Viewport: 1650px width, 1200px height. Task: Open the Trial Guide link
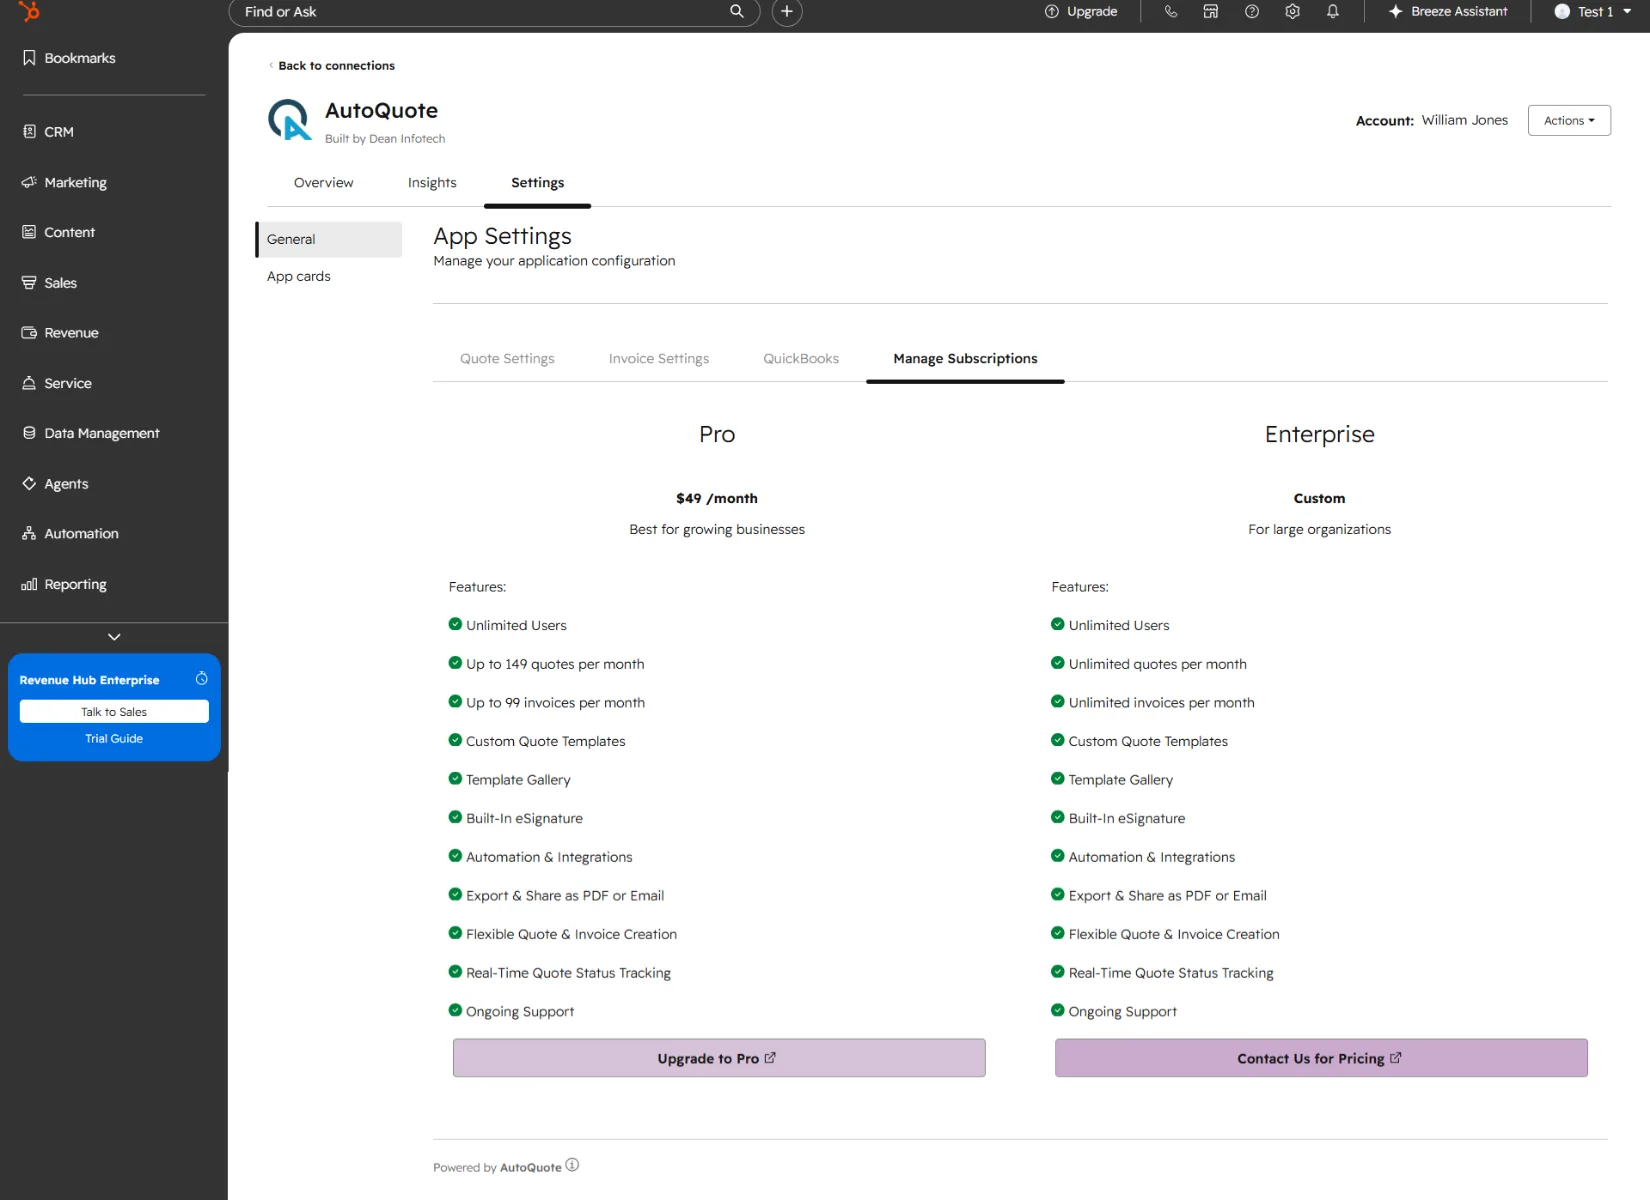pos(114,739)
